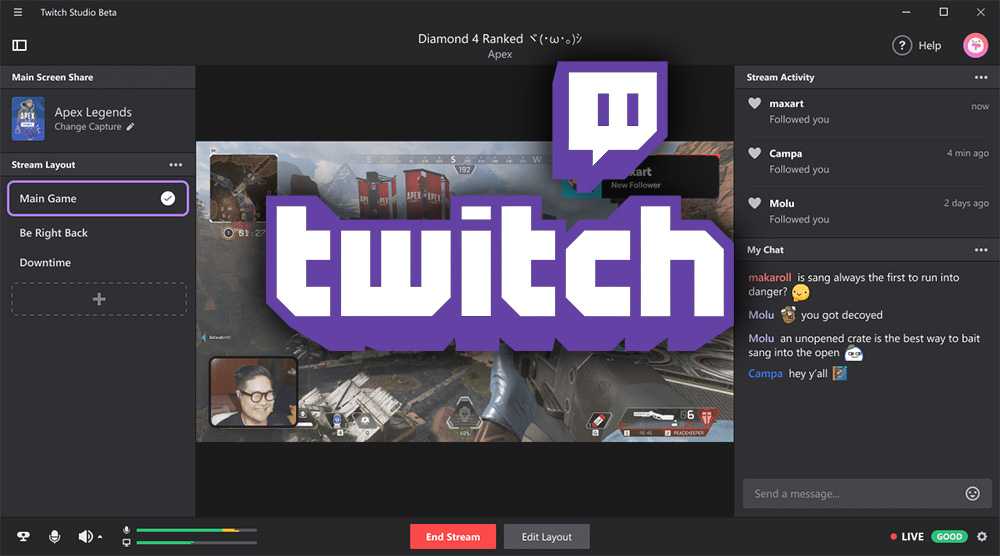Click stream title Diamond 4 Ranked
The height and width of the screenshot is (556, 1000).
pyautogui.click(x=500, y=39)
